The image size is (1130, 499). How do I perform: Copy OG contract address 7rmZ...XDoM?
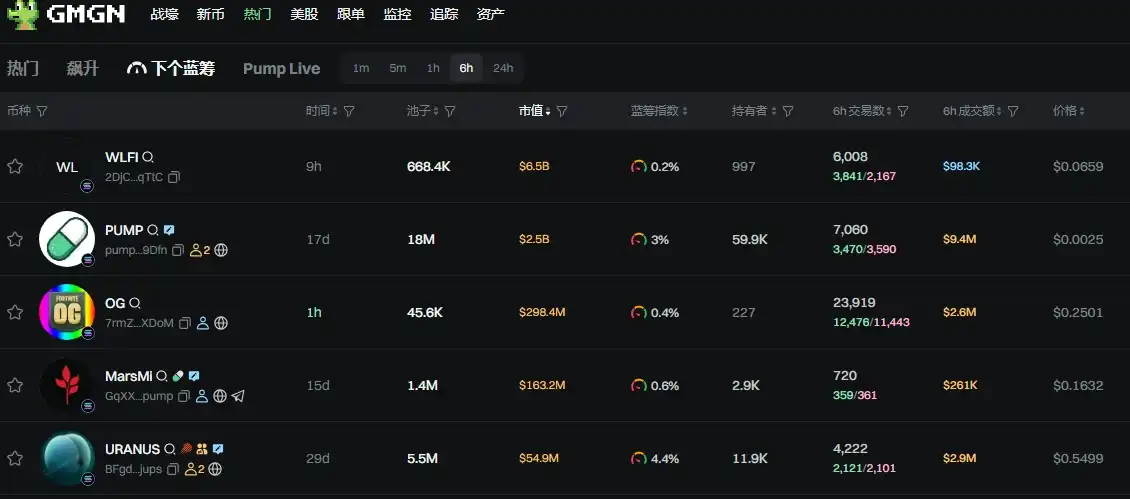[x=184, y=323]
